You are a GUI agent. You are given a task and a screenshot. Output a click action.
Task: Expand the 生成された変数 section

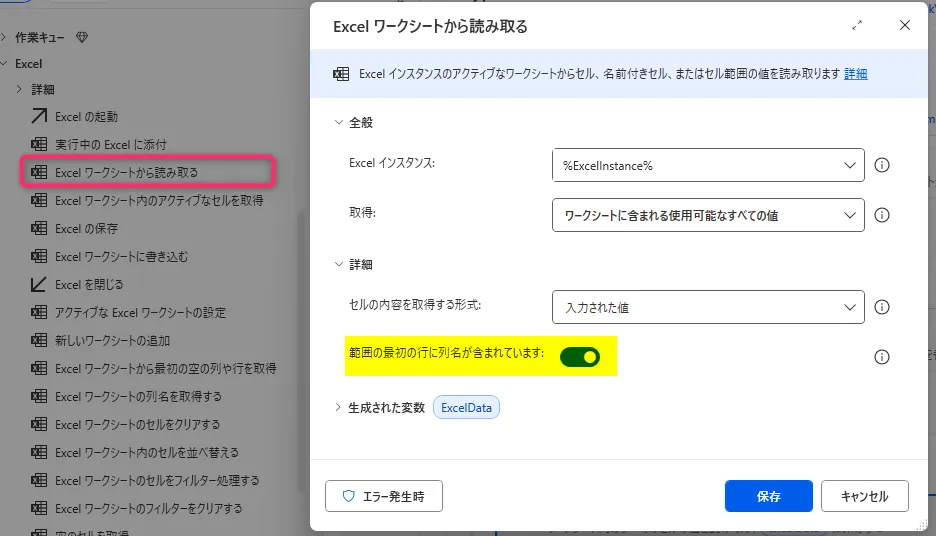(x=338, y=408)
